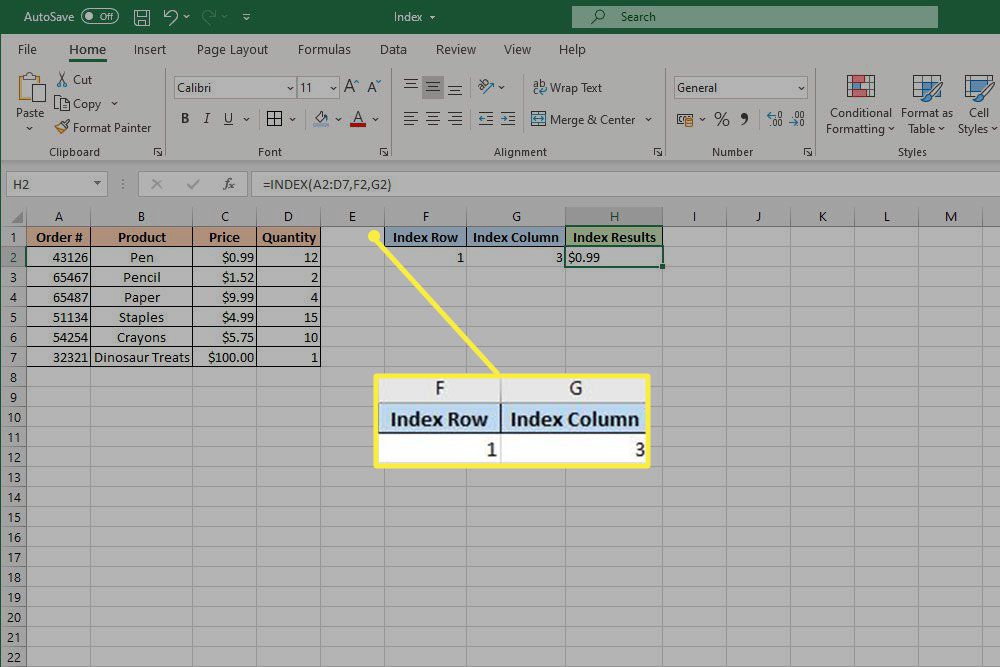Image resolution: width=1000 pixels, height=667 pixels.
Task: Click inside the formula bar
Action: (625, 184)
